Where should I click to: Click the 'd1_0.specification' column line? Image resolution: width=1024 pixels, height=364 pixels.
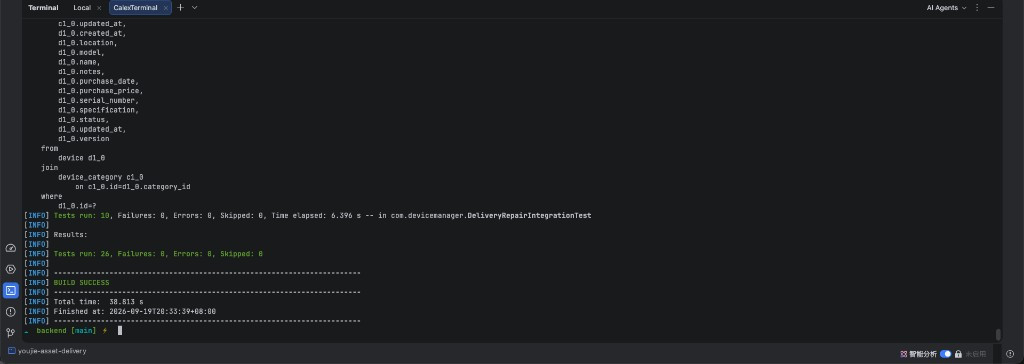[x=99, y=110]
